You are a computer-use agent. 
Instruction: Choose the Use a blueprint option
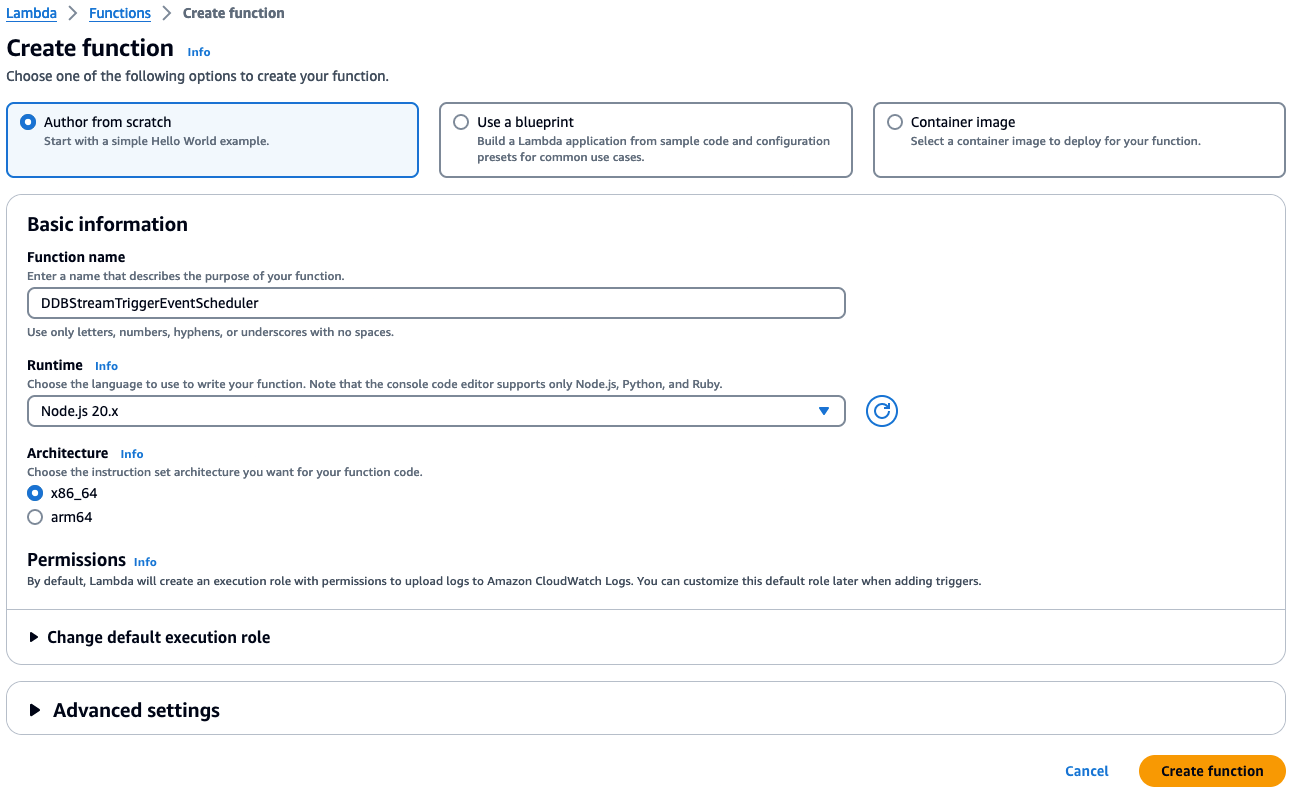click(461, 122)
